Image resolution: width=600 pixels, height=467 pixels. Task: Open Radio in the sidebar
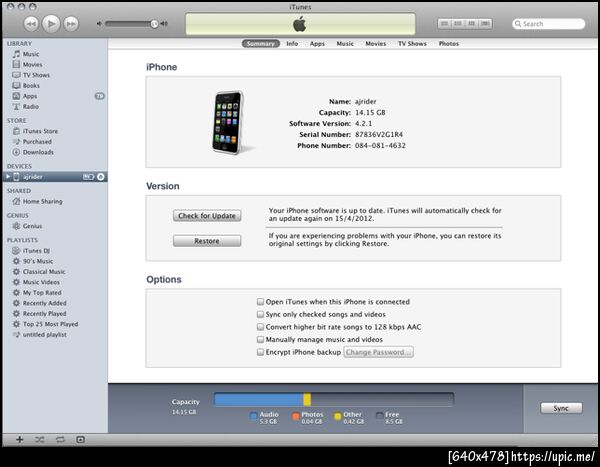click(26, 106)
